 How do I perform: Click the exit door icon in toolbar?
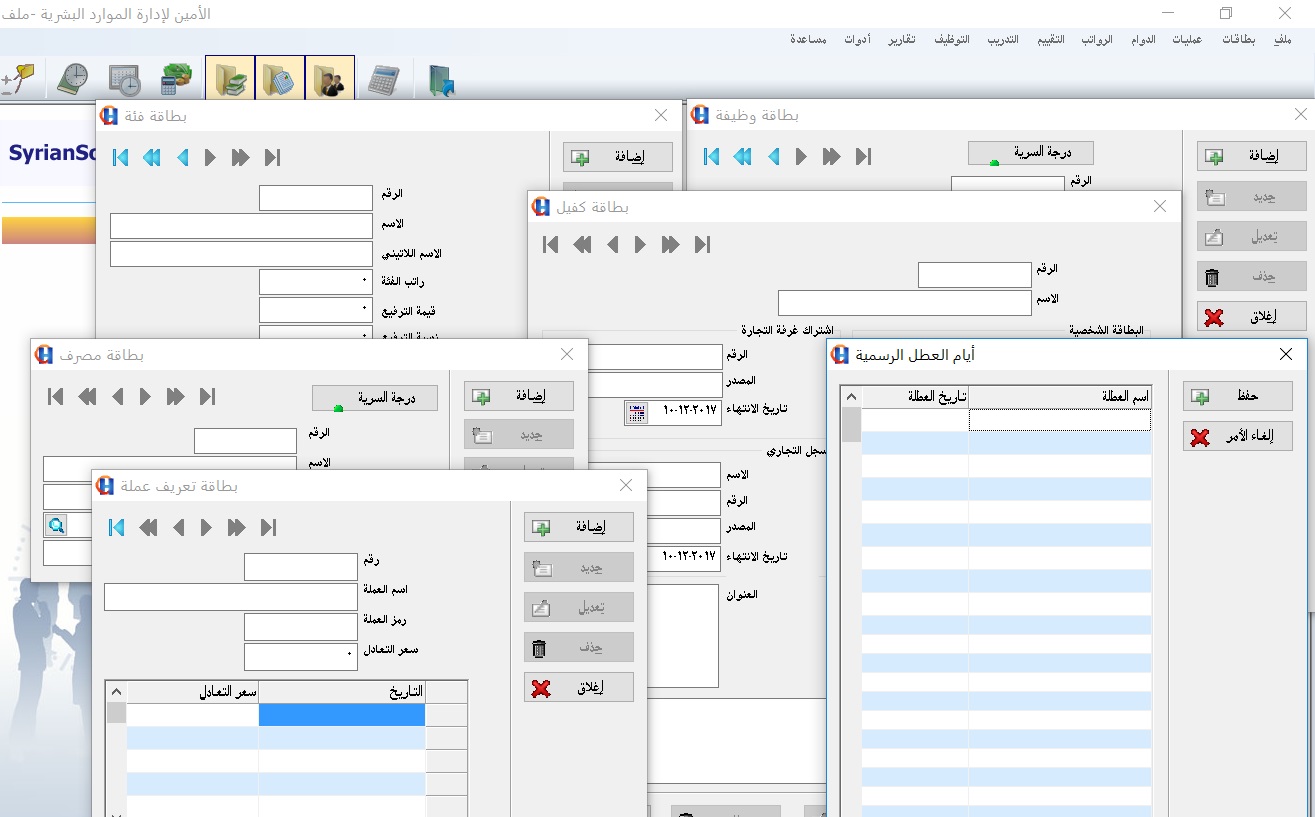pos(440,80)
